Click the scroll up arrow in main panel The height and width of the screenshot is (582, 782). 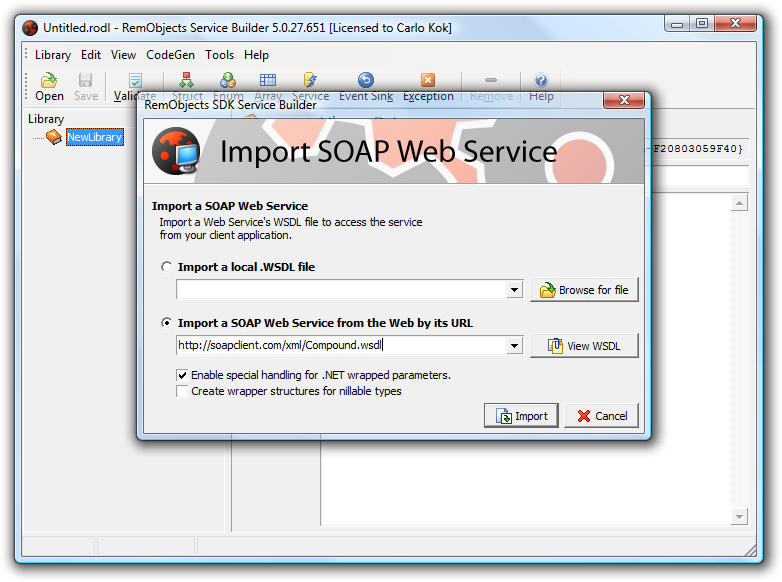tap(739, 203)
